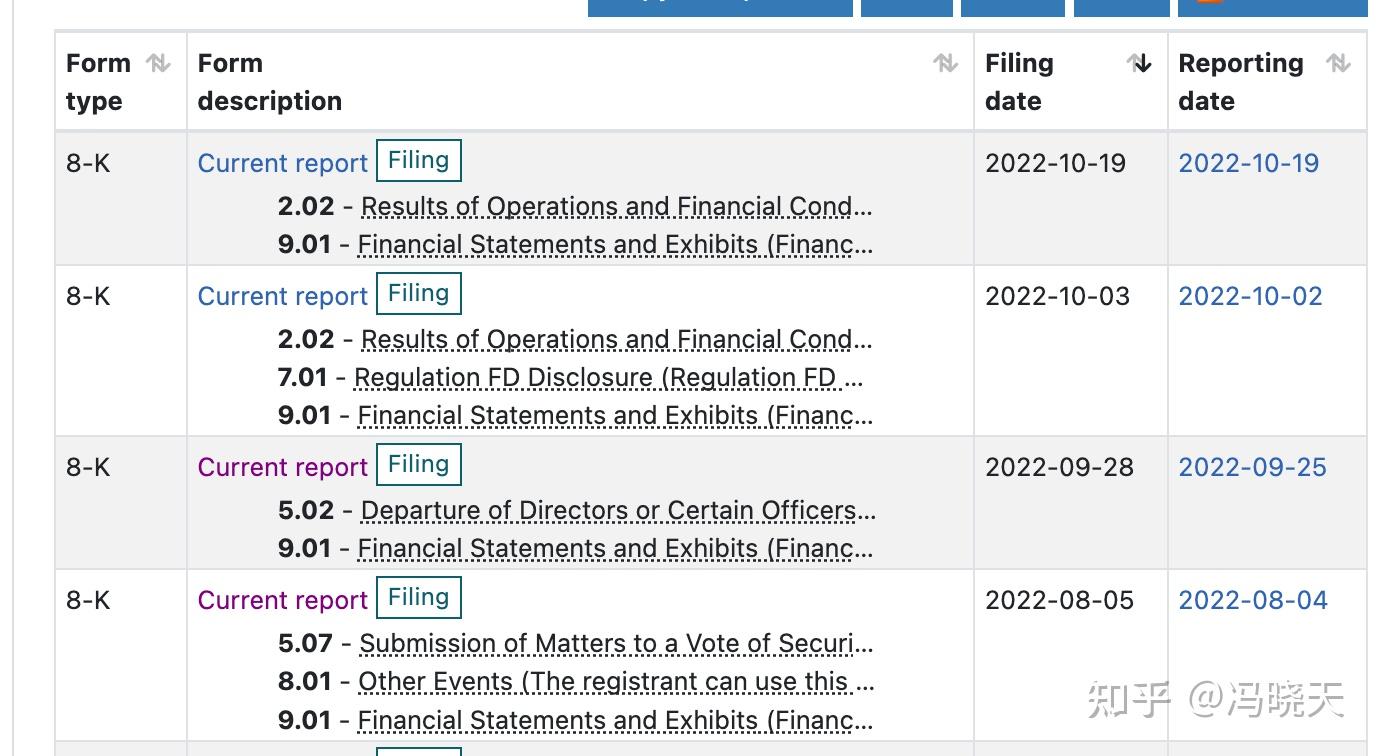Open Current report filed 2022-10-03
This screenshot has height=756, width=1380.
pos(283,297)
